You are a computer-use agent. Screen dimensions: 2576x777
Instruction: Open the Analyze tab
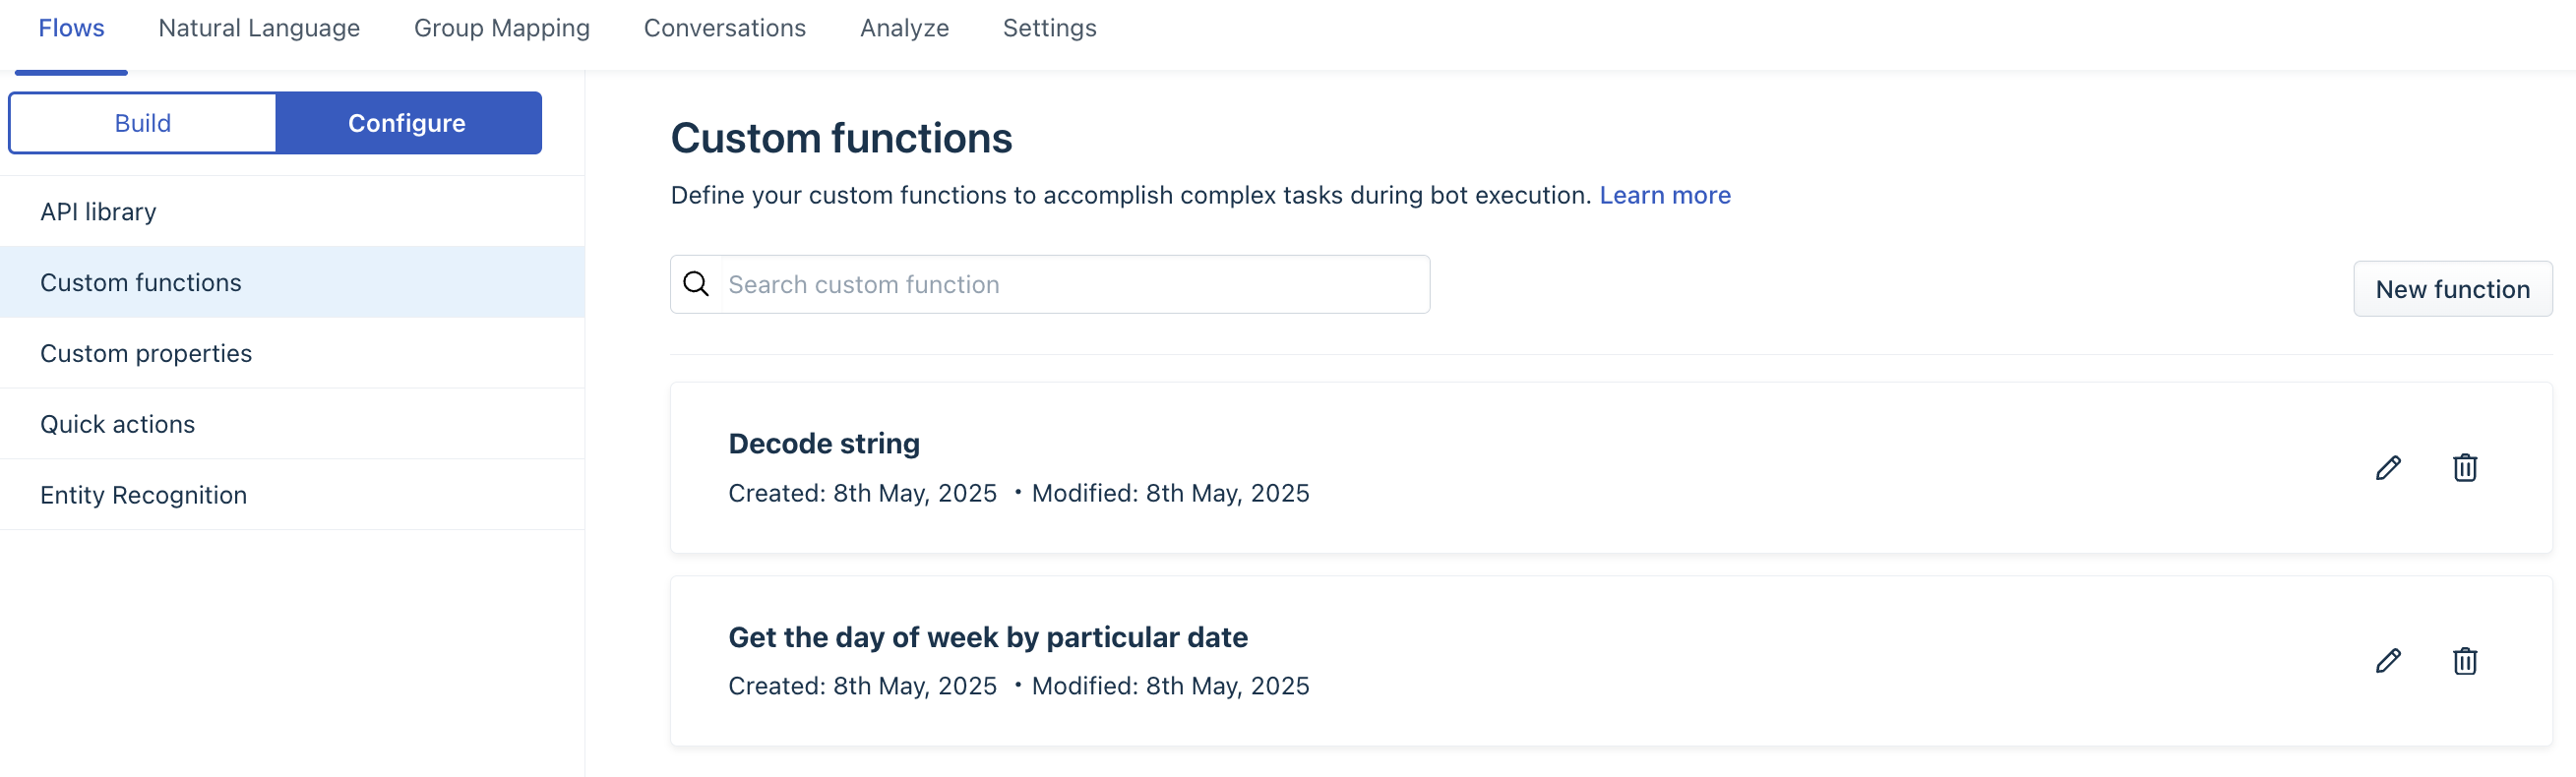tap(904, 28)
